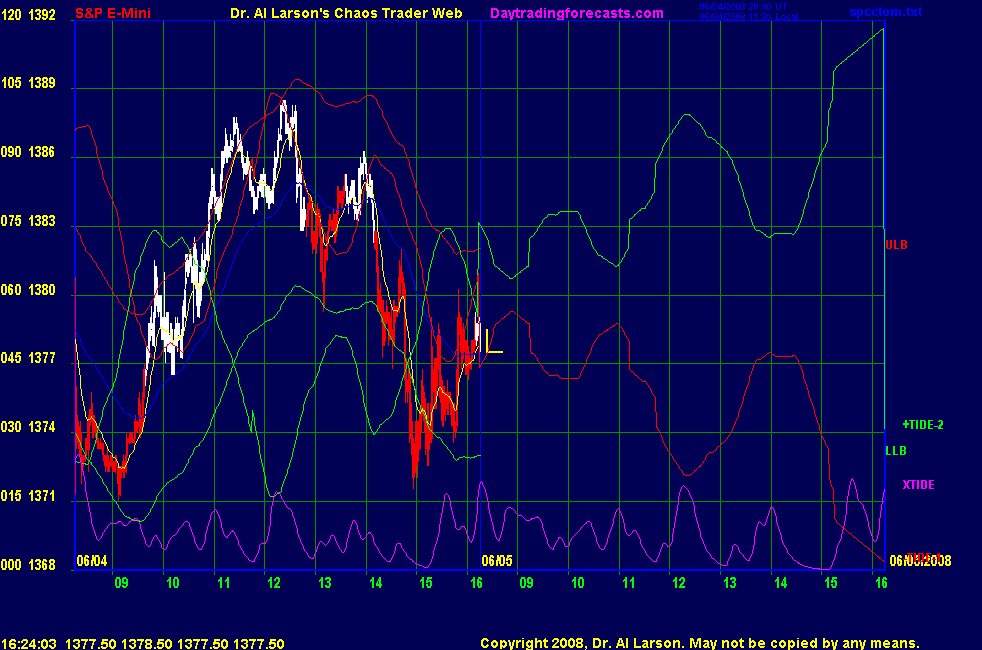Image resolution: width=982 pixels, height=650 pixels.
Task: Click the 1368 price axis label
Action: pos(42,565)
